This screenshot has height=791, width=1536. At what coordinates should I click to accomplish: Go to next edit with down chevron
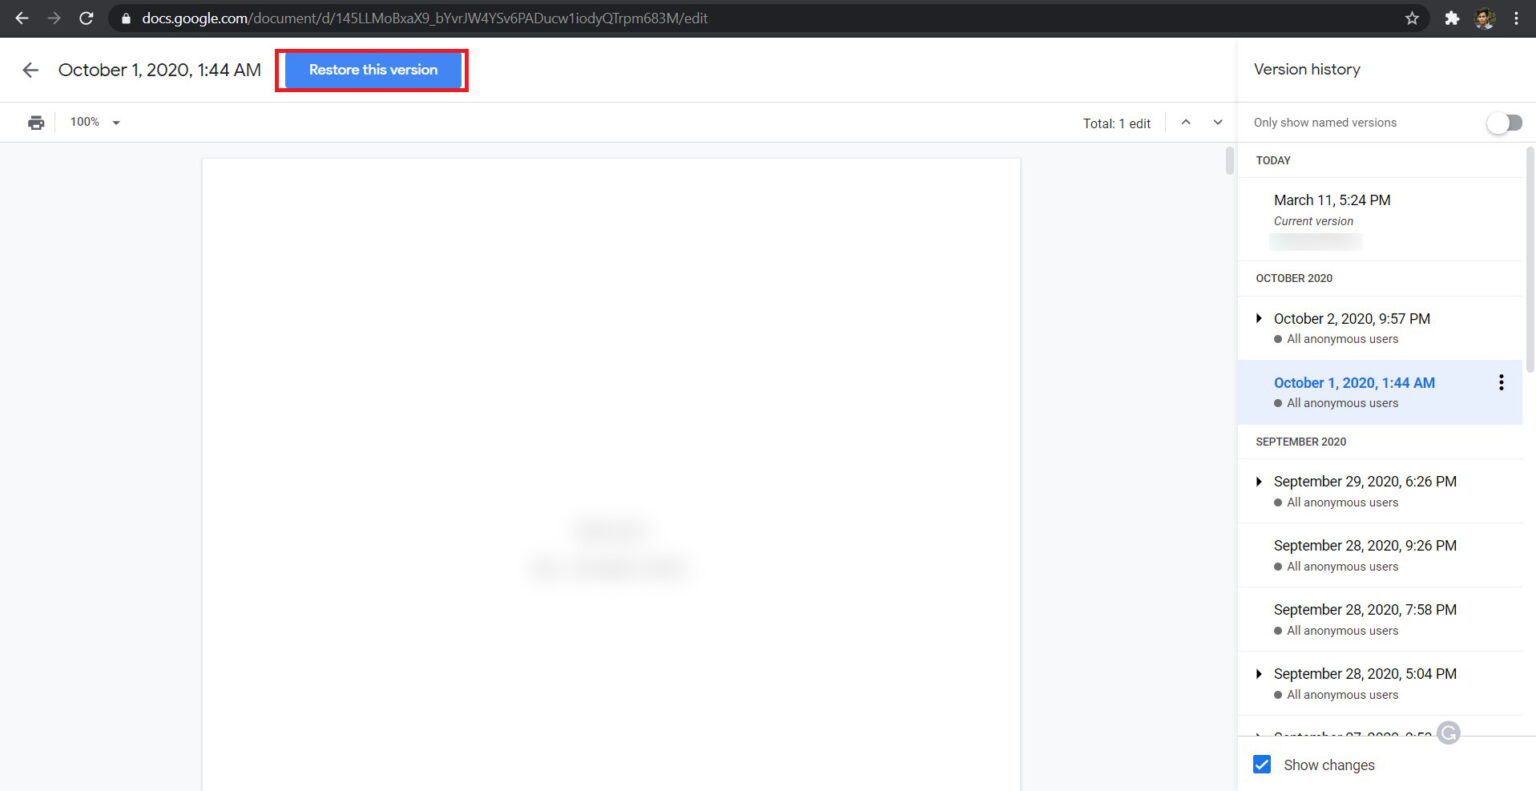pyautogui.click(x=1217, y=123)
